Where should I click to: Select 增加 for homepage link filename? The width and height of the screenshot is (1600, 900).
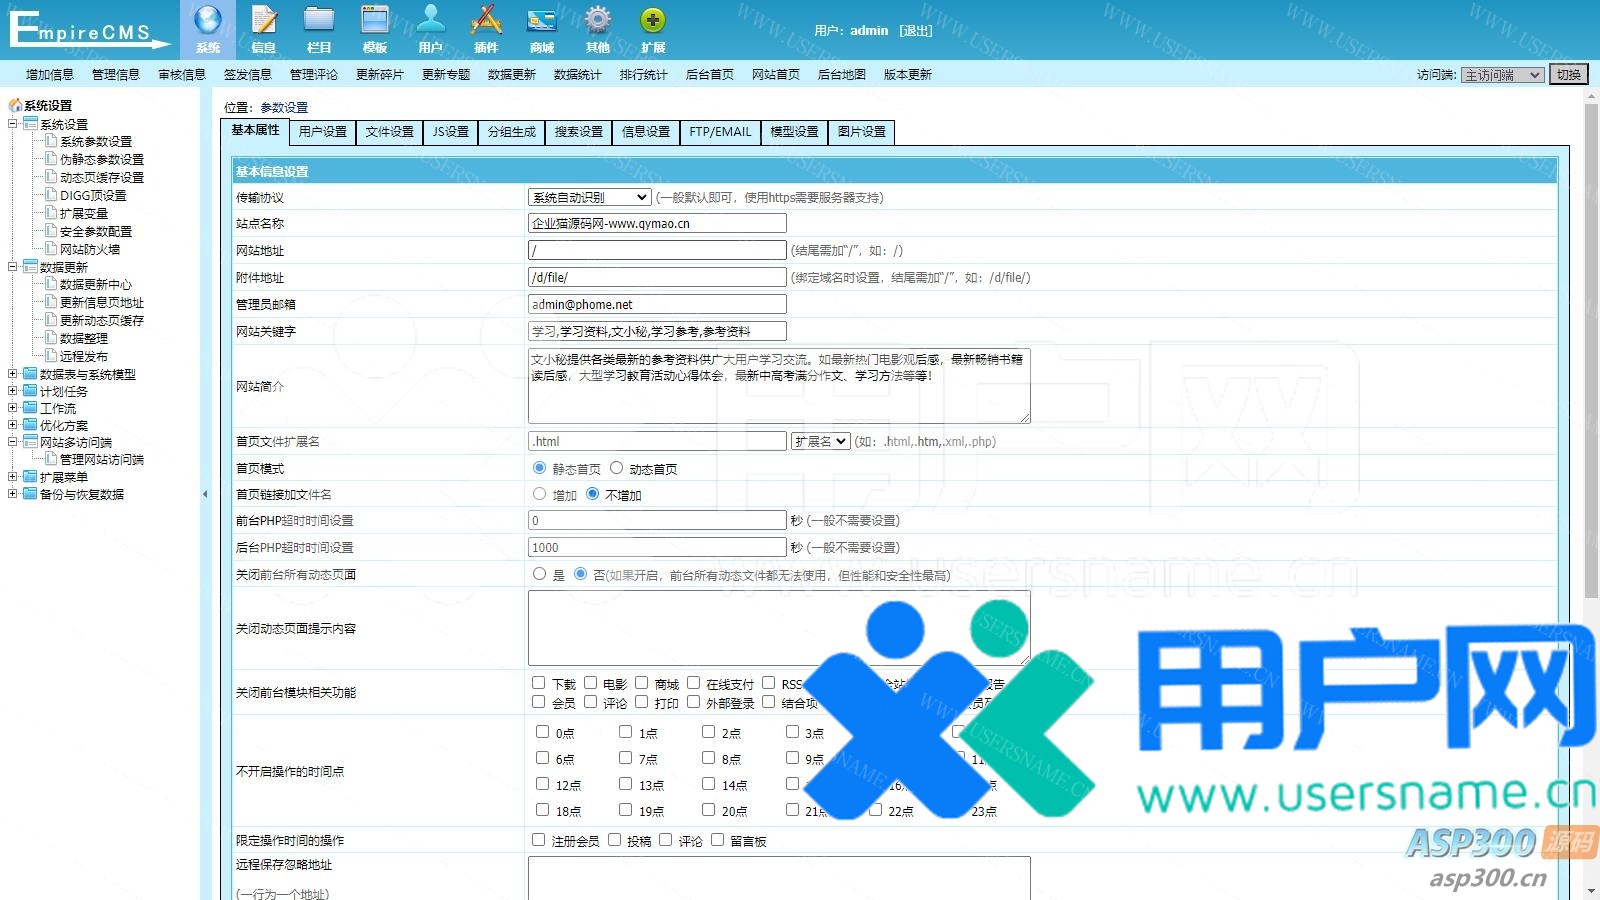pyautogui.click(x=540, y=494)
